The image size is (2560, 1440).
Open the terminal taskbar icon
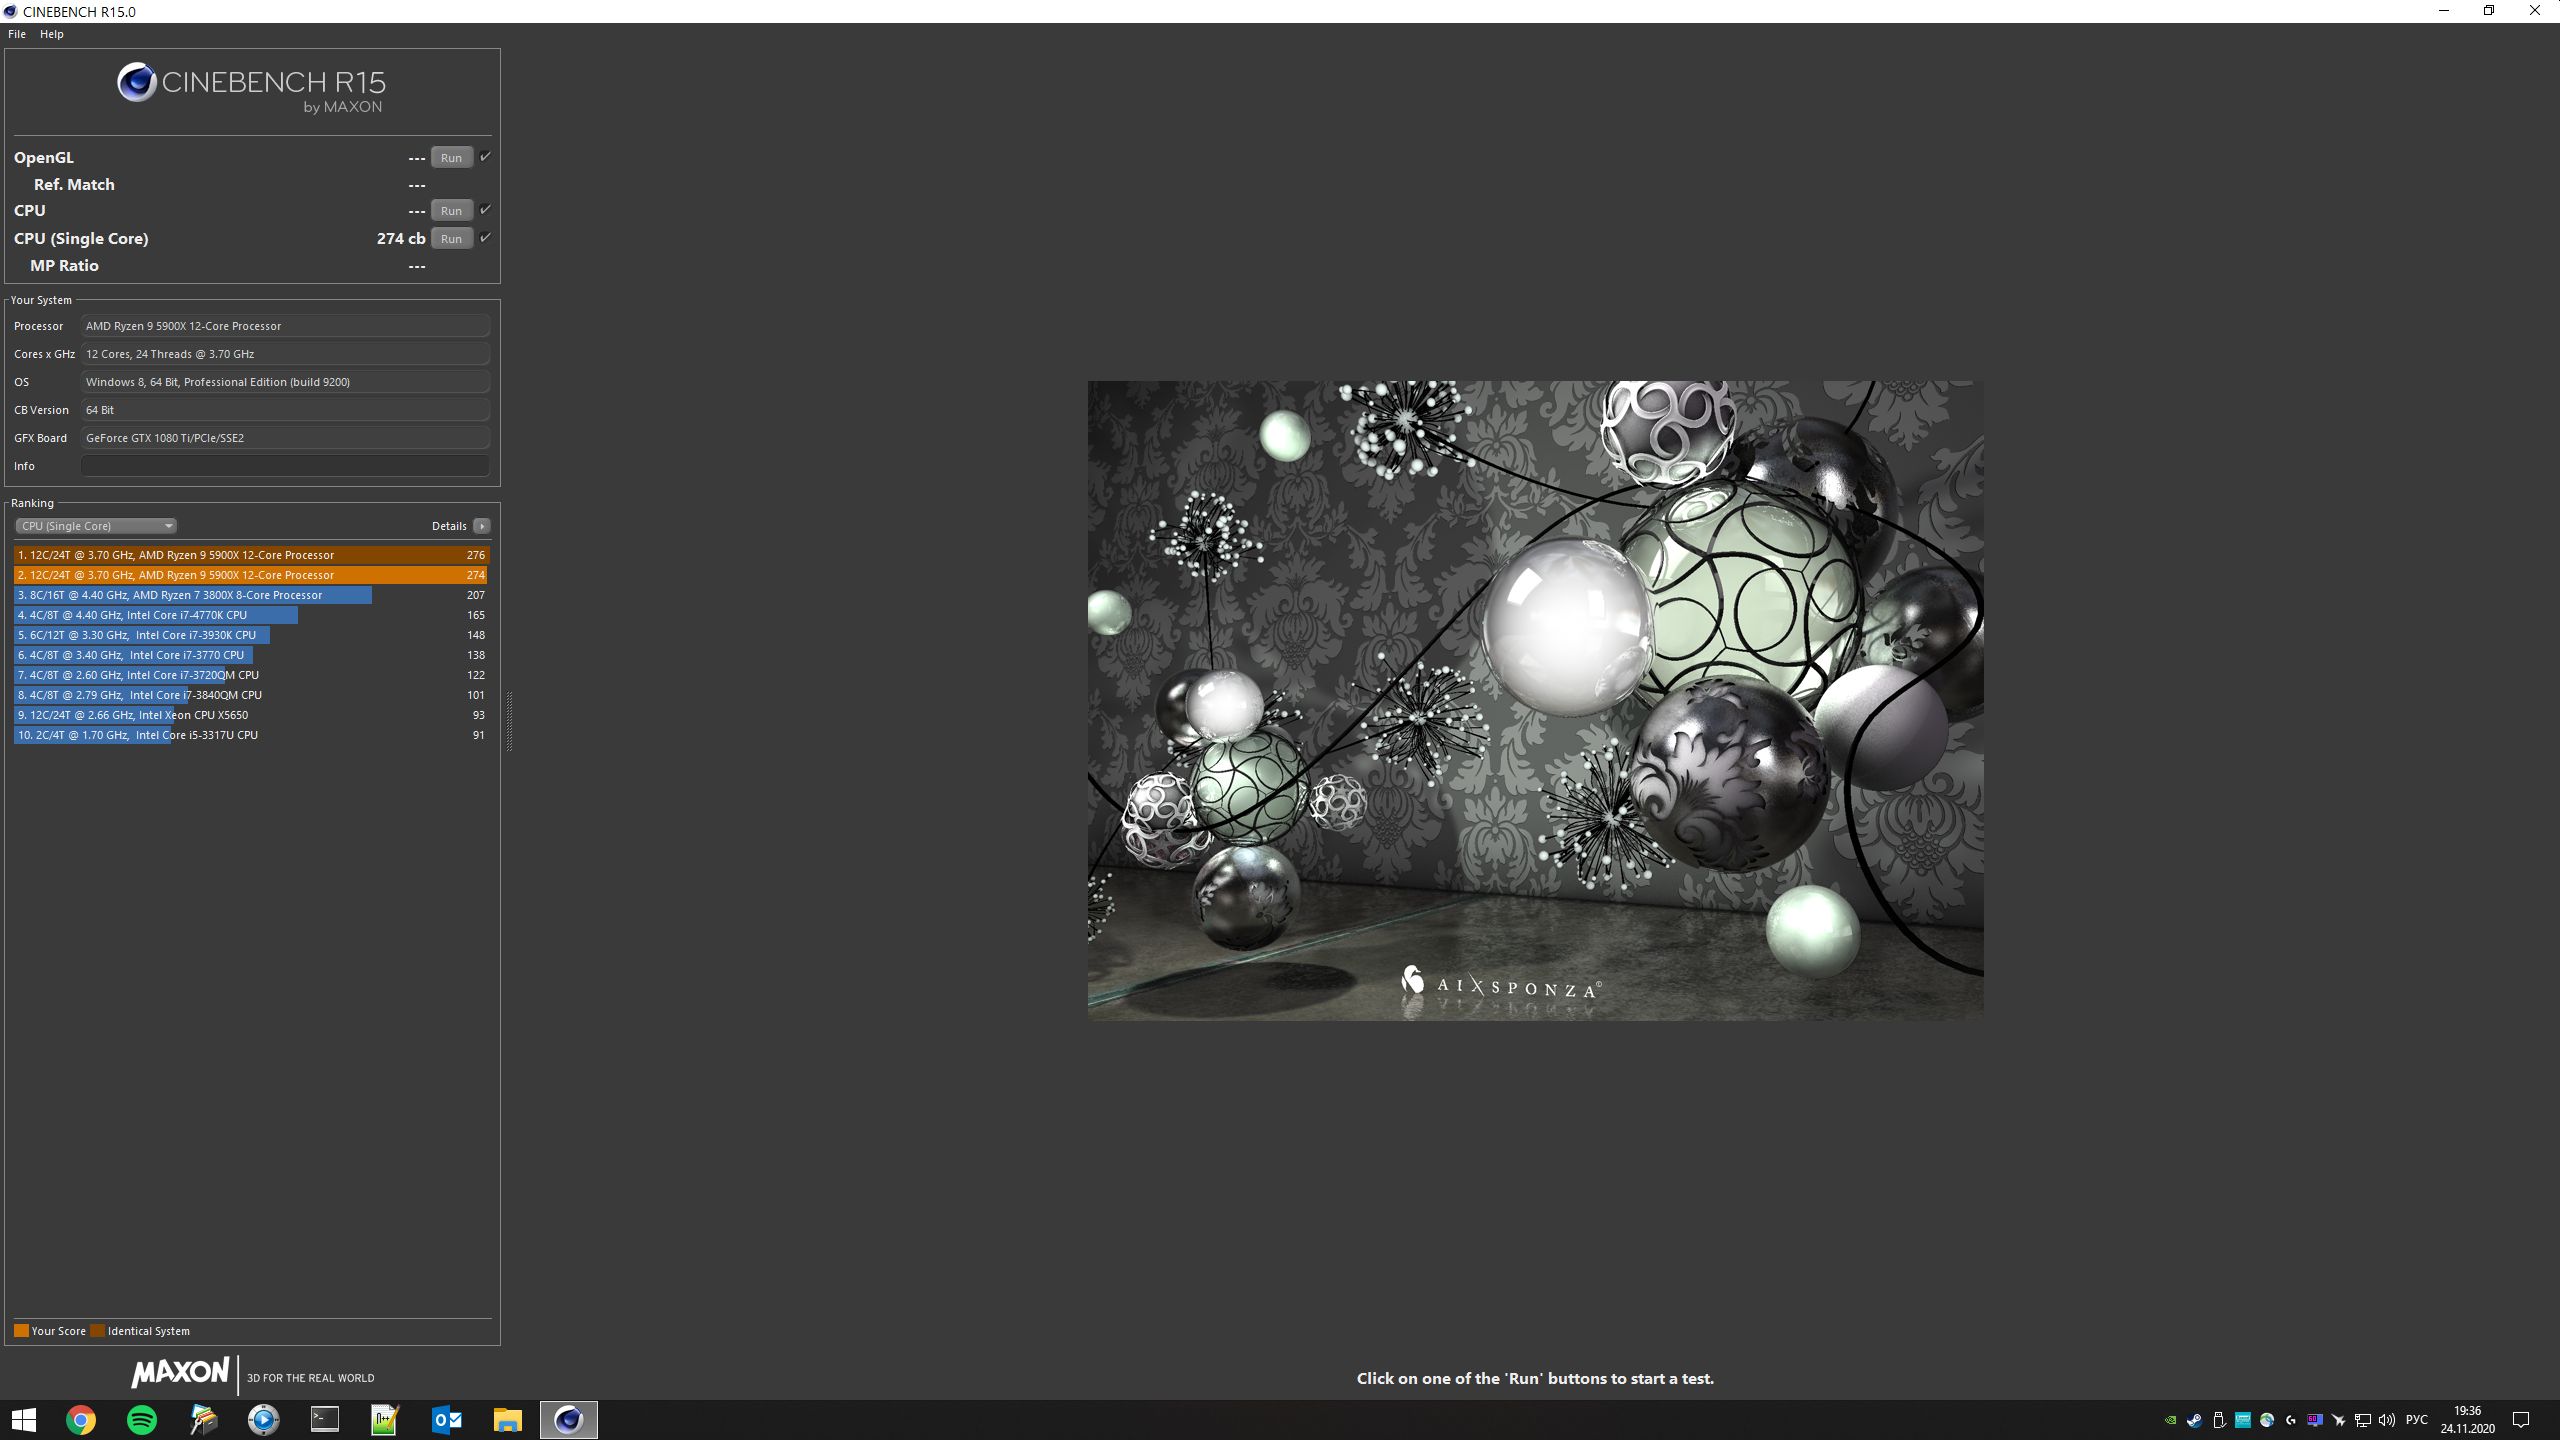coord(325,1419)
